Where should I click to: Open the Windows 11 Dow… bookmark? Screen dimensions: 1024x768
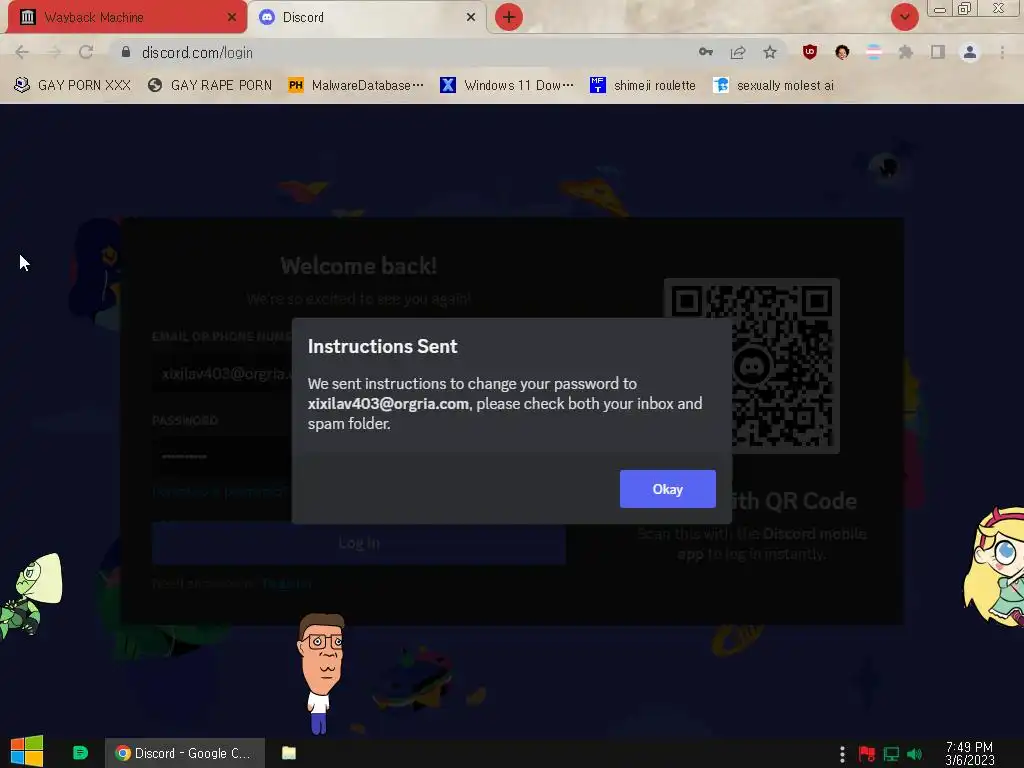pyautogui.click(x=507, y=86)
